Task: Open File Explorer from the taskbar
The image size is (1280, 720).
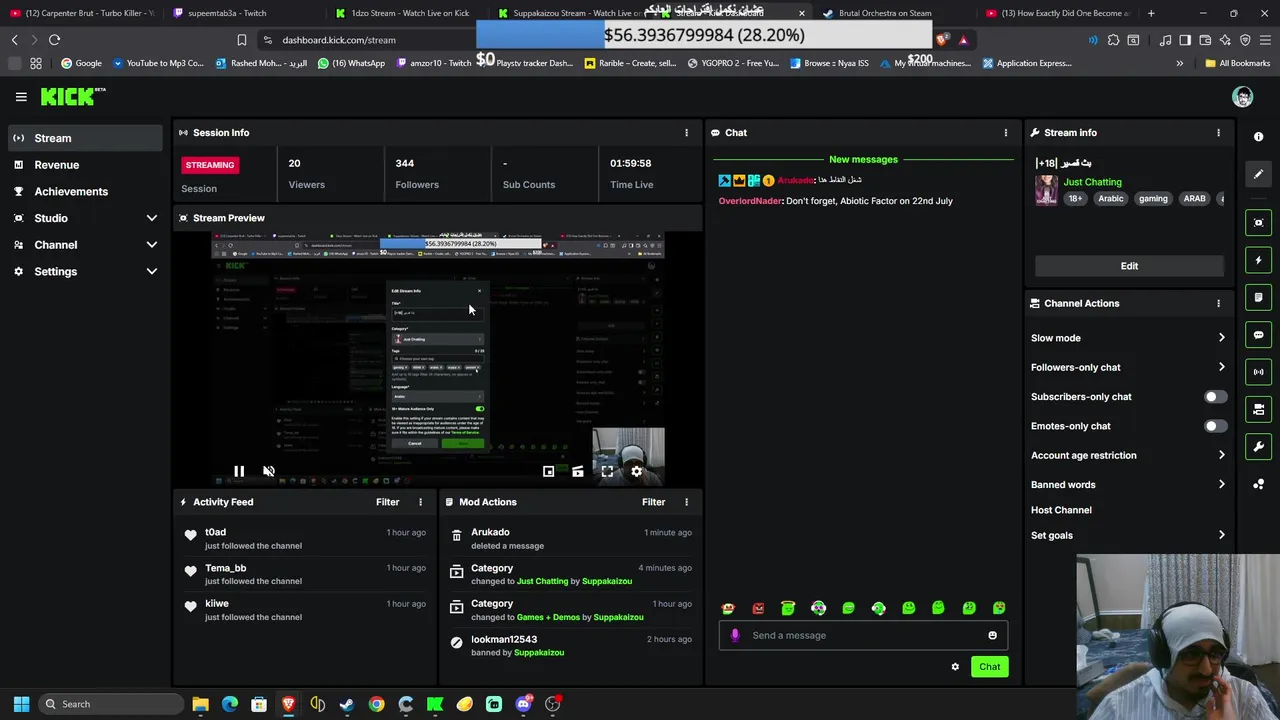Action: tap(200, 704)
